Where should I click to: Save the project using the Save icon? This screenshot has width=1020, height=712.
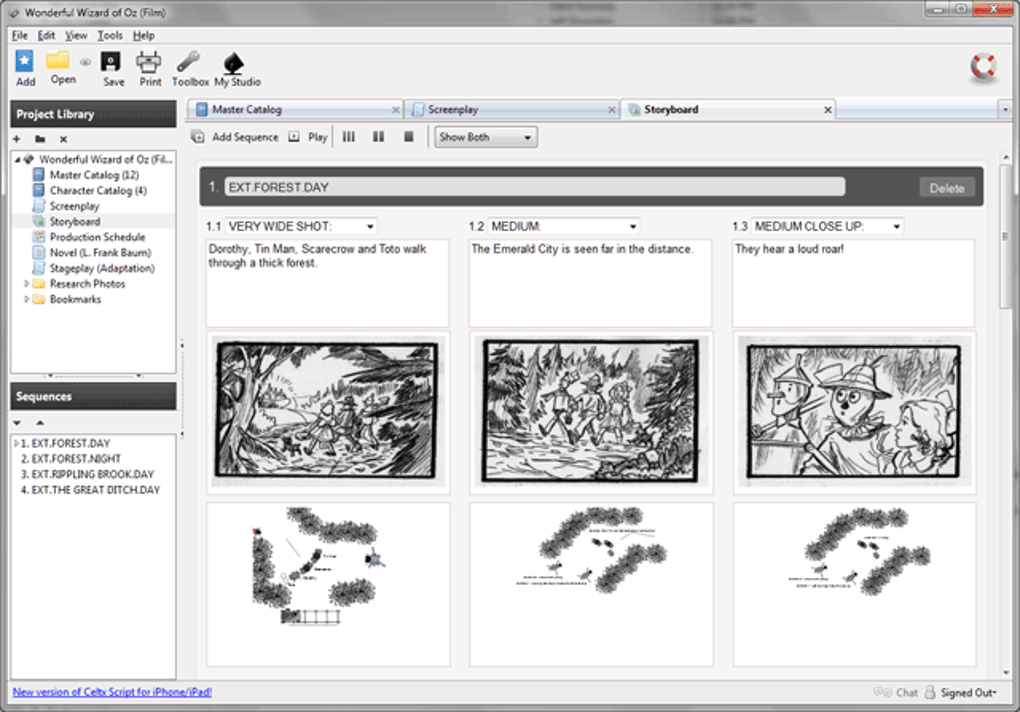(111, 62)
